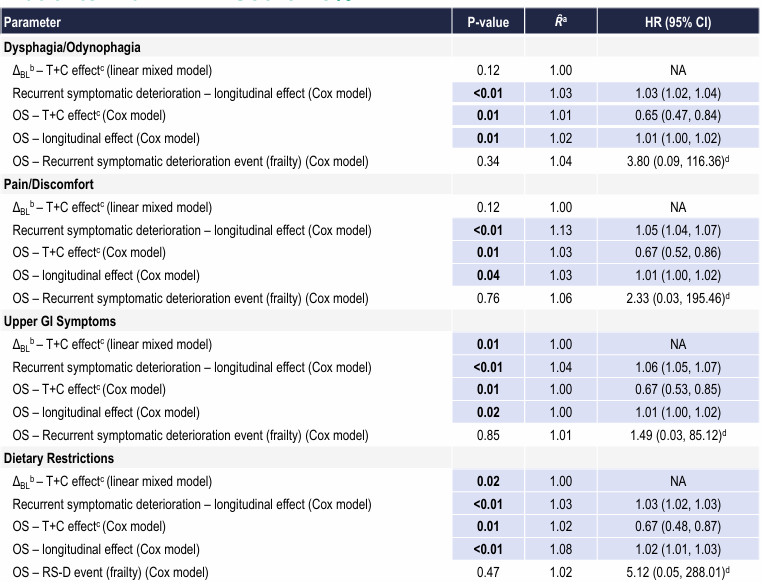
Task: Select the Pain/Discomfort section heading
Action: pos(48,184)
